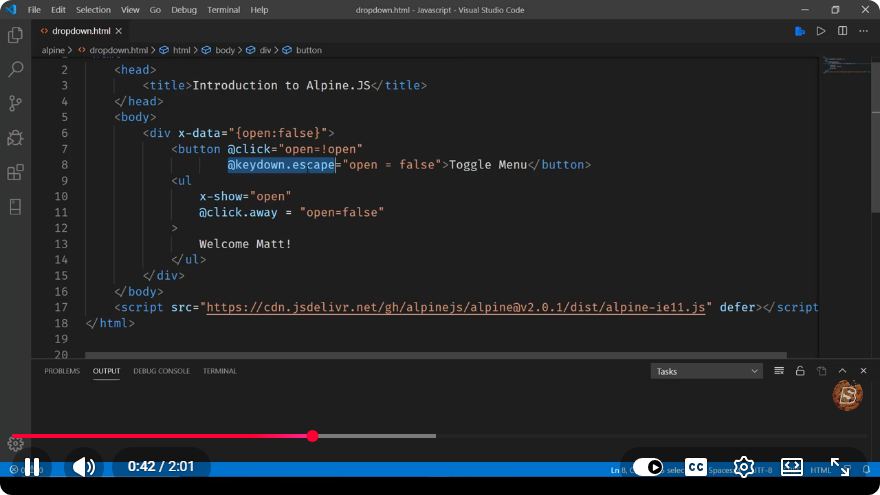Pause the video playback

pos(32,467)
